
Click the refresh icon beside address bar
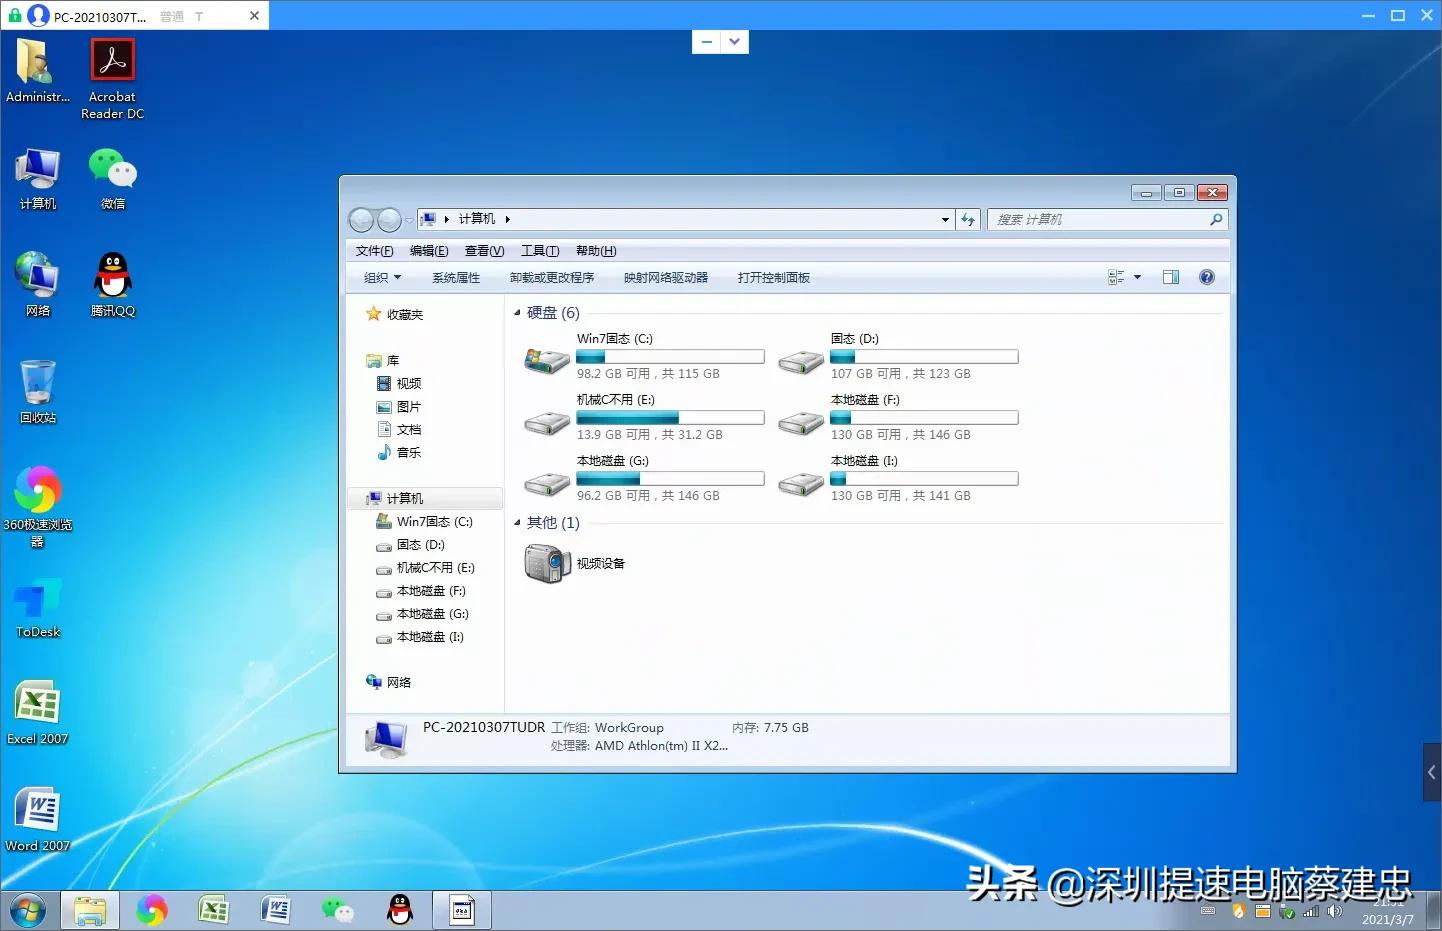pos(968,219)
